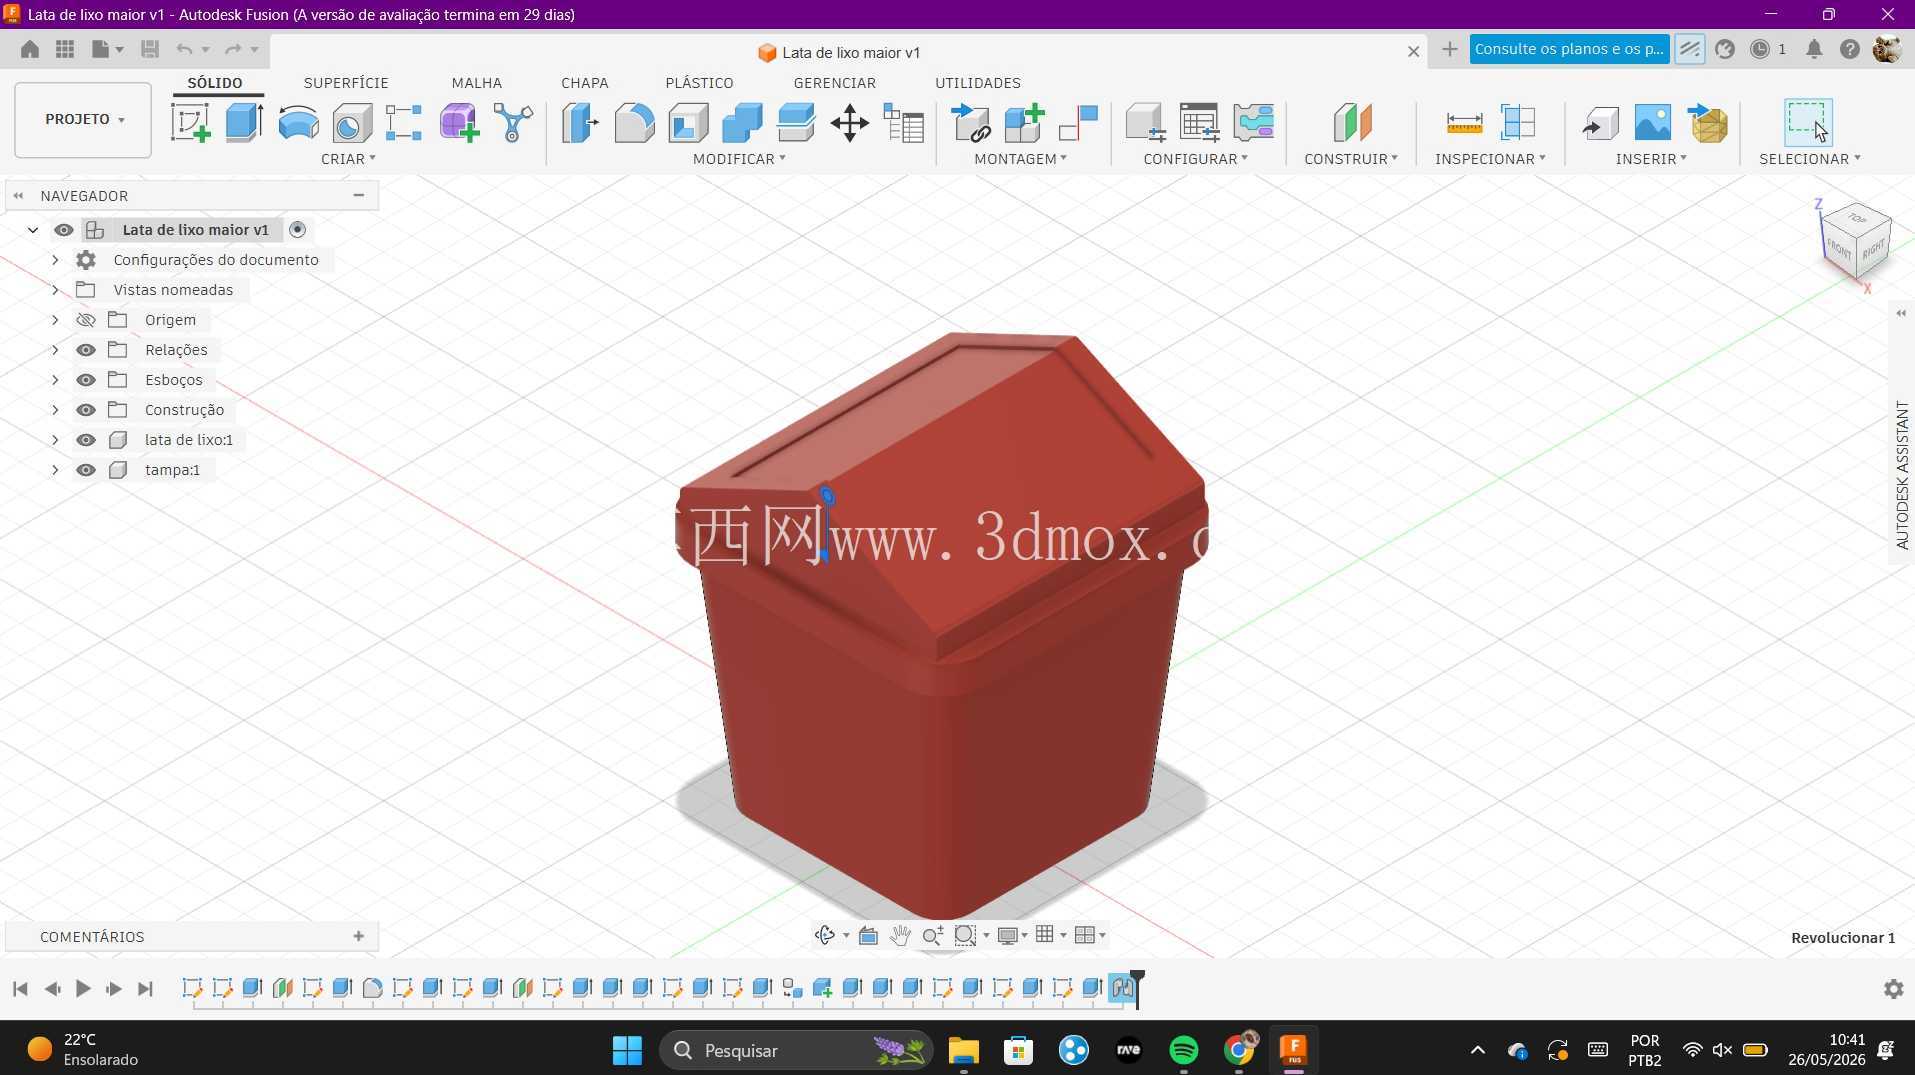
Task: Toggle visibility of Construção folder
Action: point(86,410)
